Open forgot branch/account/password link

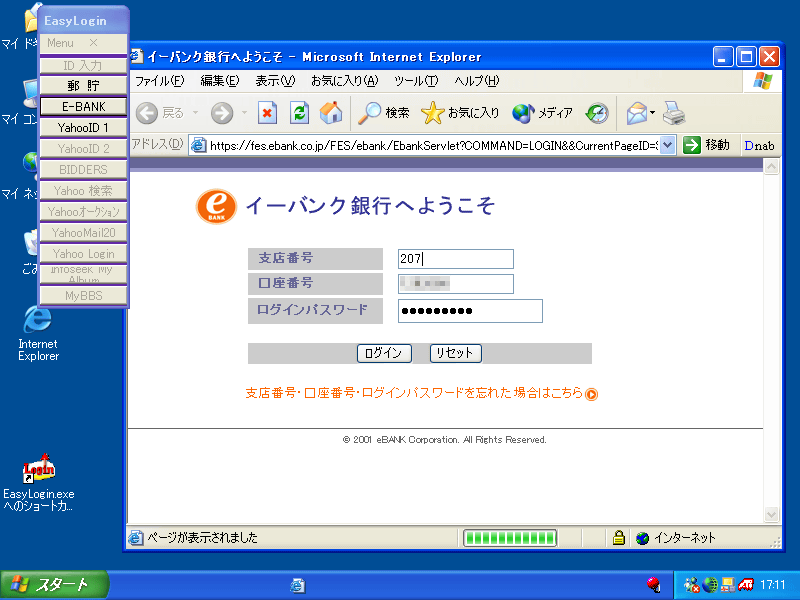click(414, 393)
